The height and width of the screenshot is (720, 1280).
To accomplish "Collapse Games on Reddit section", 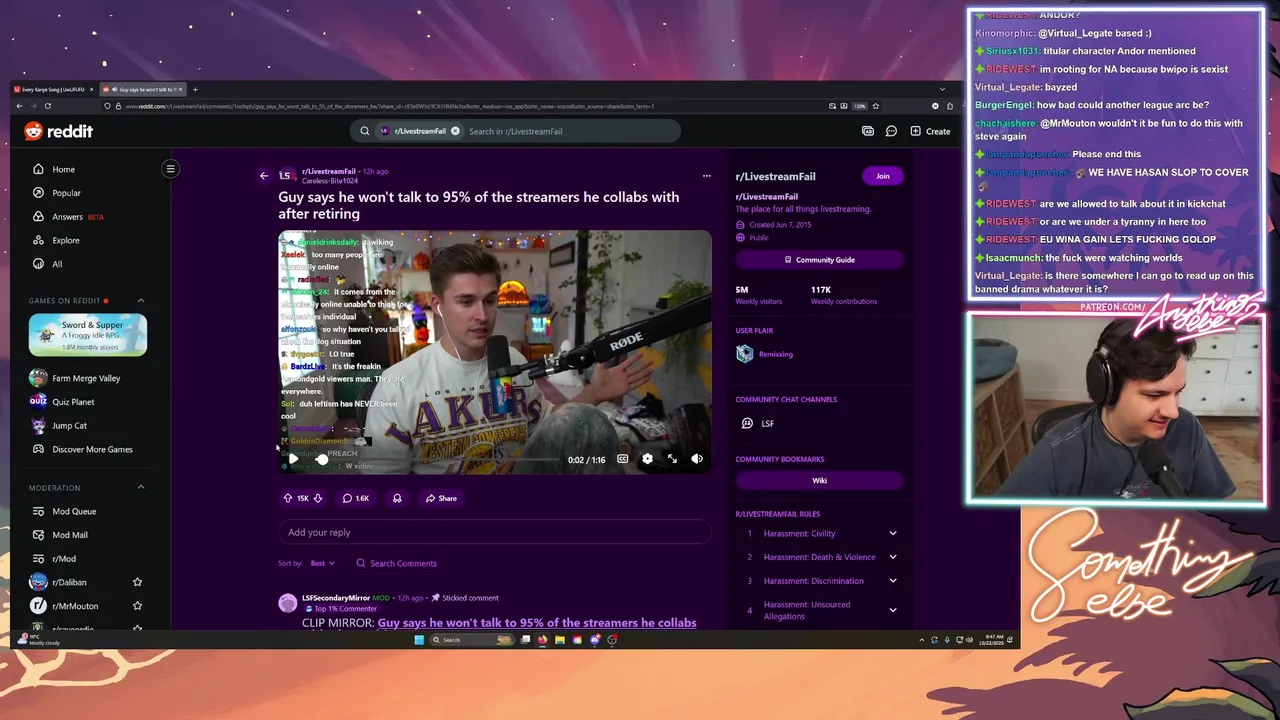I will coord(141,300).
